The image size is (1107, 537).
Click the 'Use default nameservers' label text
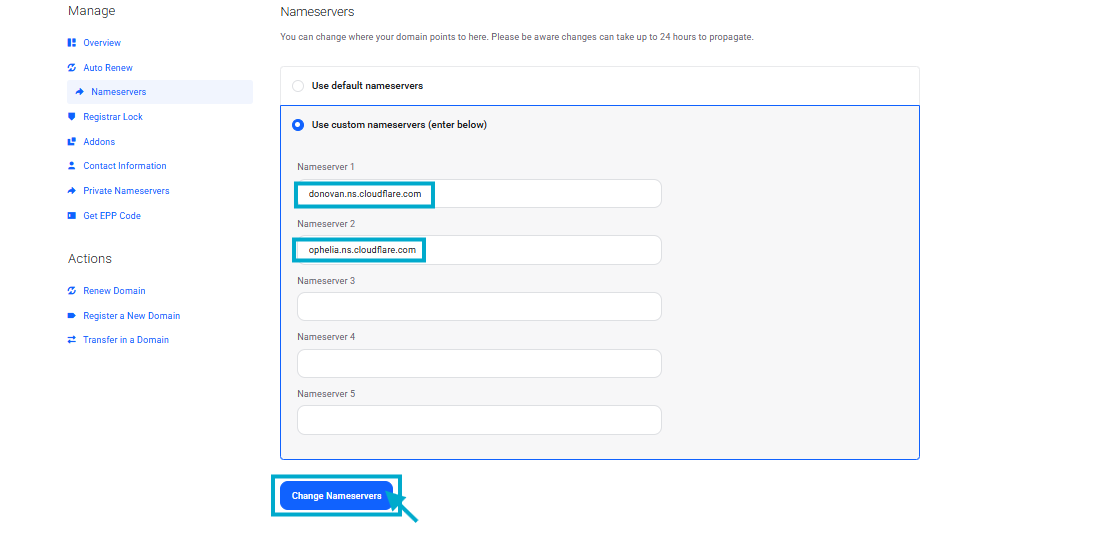tap(367, 86)
